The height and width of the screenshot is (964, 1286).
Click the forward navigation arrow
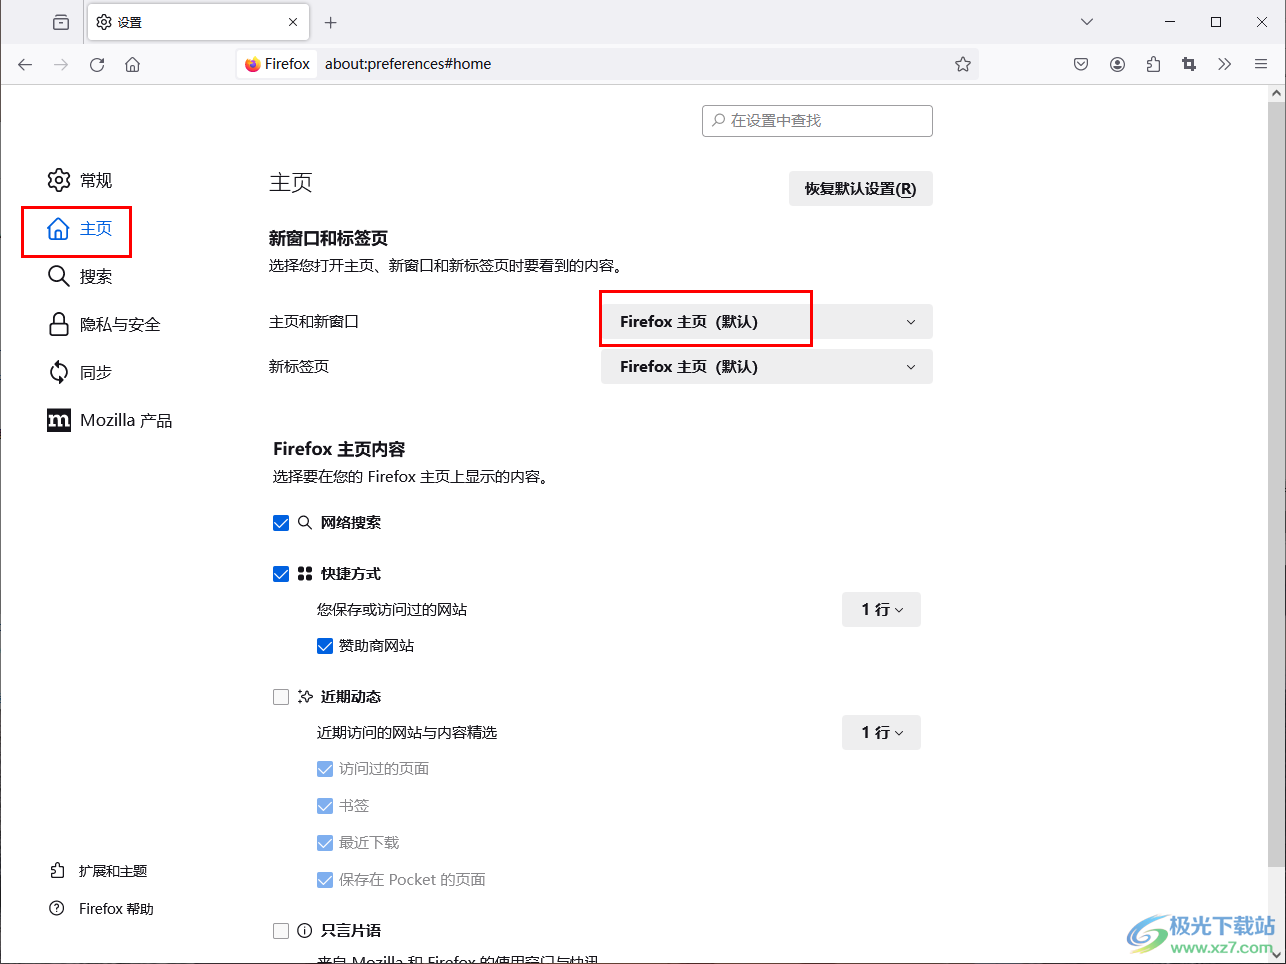point(61,64)
